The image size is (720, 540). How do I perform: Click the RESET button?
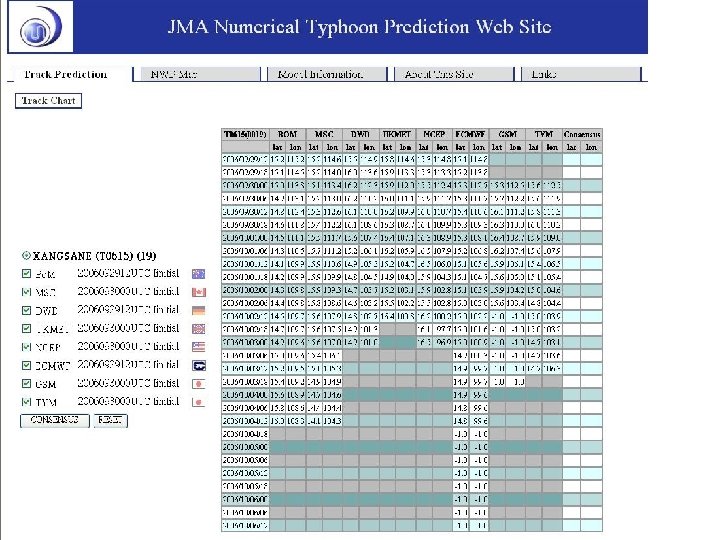click(x=111, y=420)
